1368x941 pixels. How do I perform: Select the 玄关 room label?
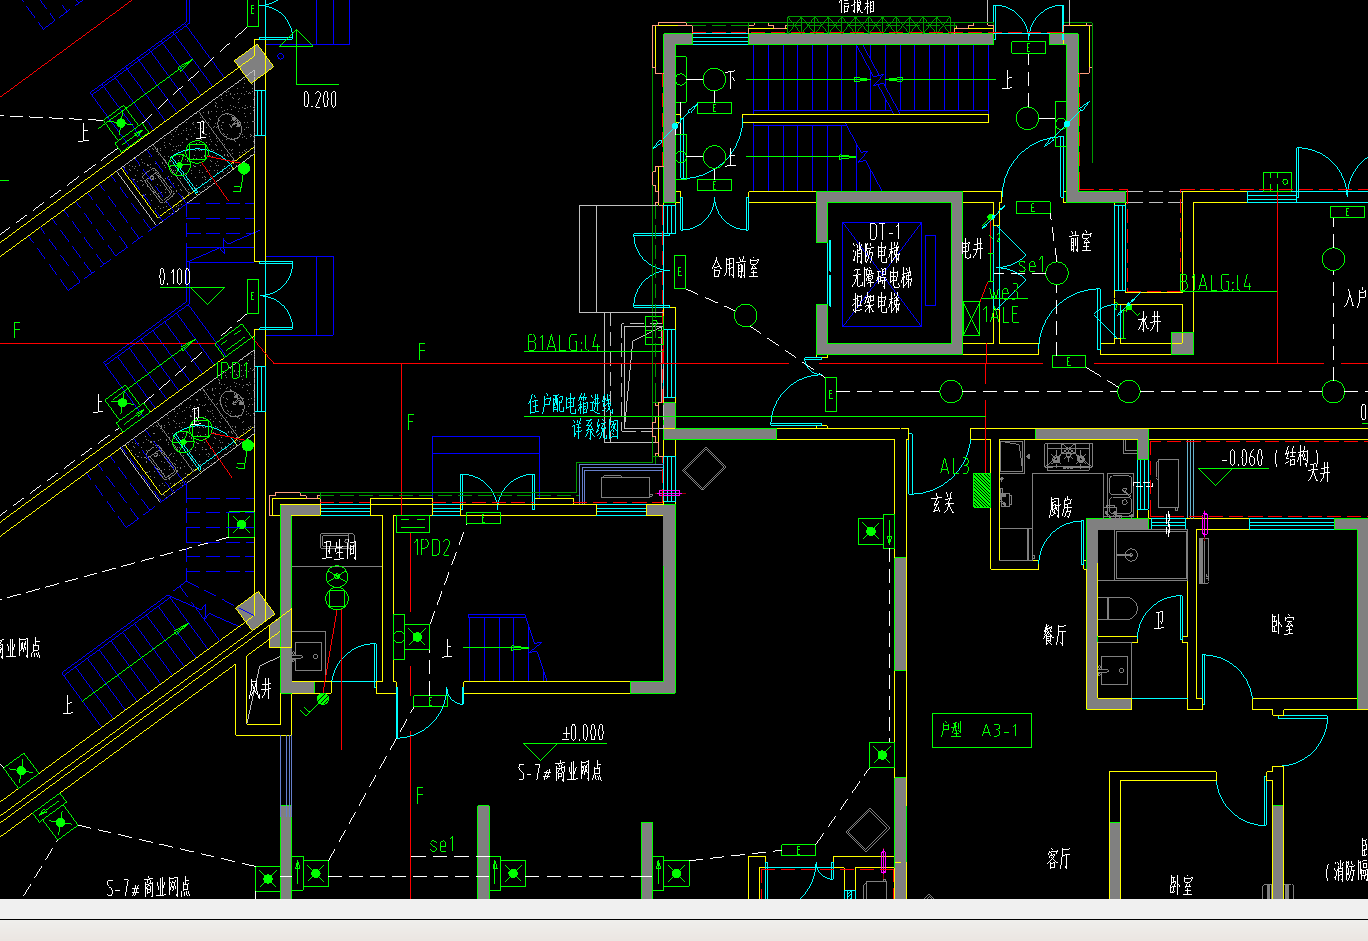(943, 504)
